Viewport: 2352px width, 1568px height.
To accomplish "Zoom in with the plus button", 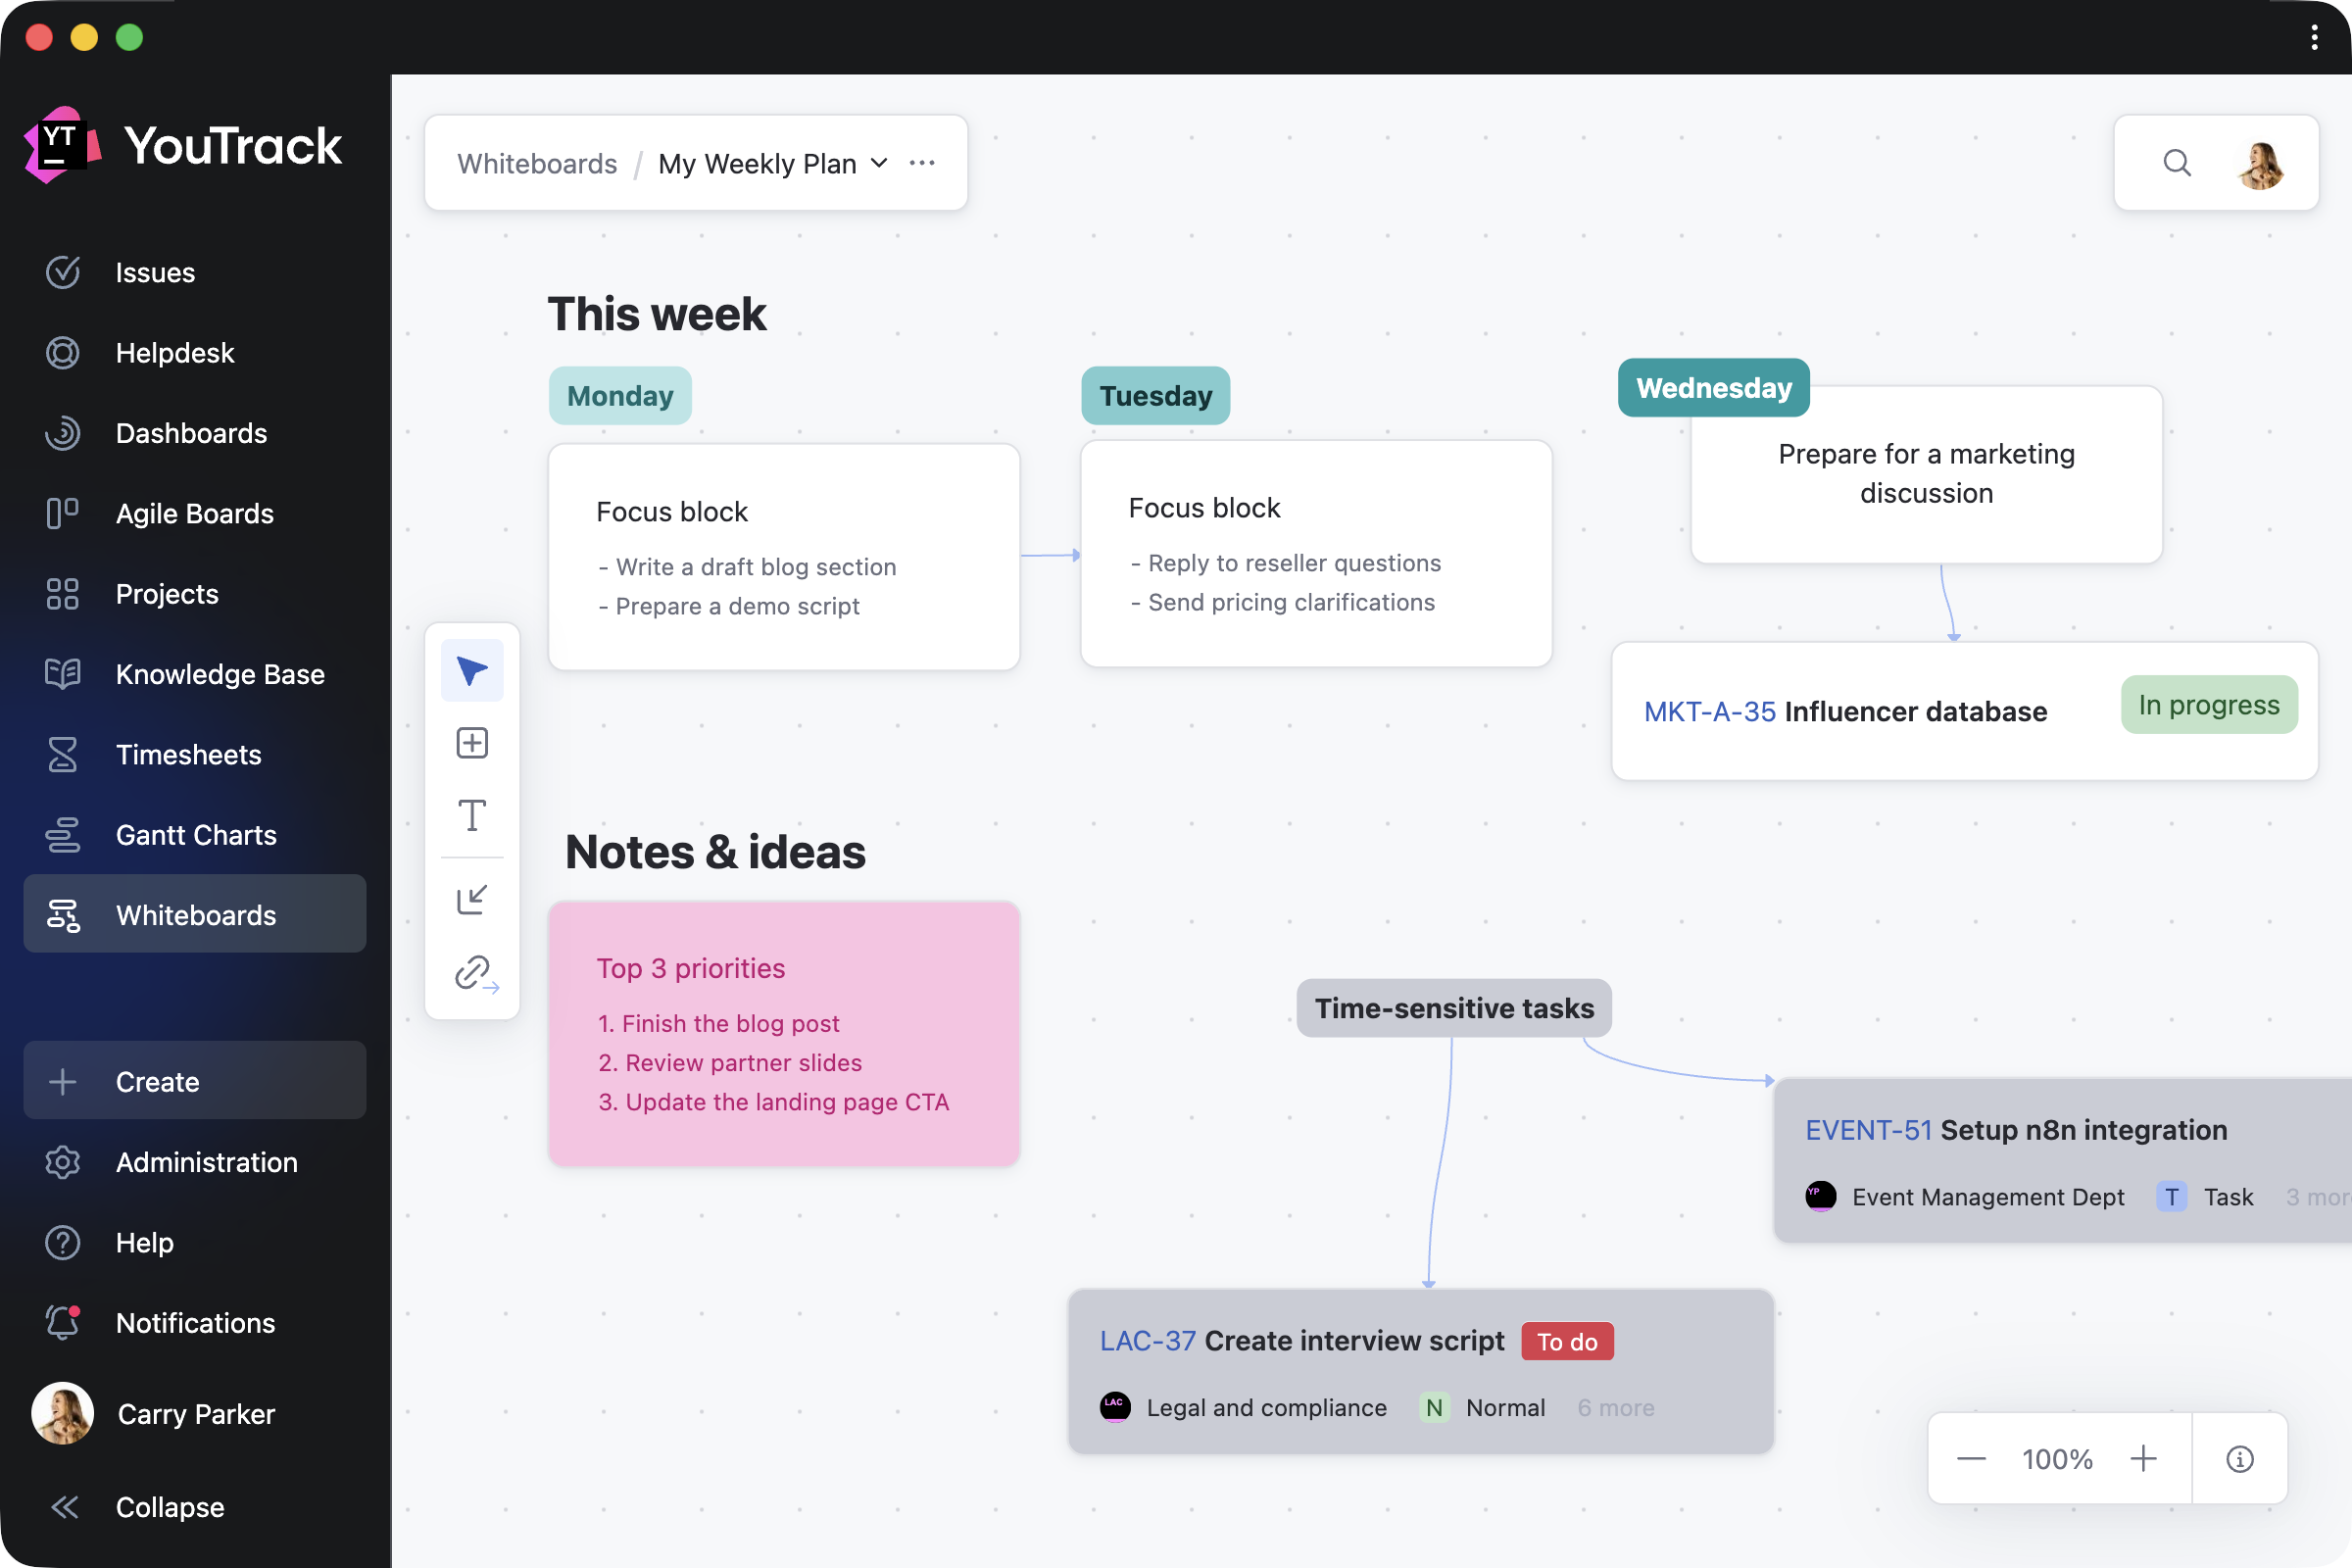I will (x=2143, y=1459).
